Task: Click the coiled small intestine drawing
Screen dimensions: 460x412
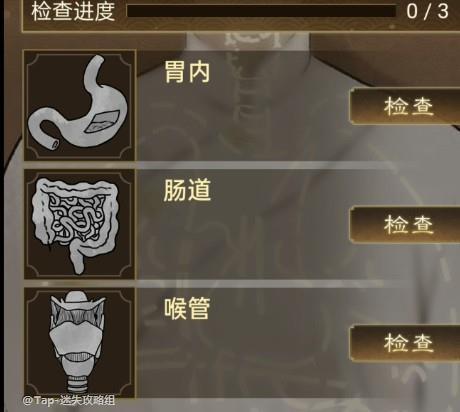Action: [76, 218]
